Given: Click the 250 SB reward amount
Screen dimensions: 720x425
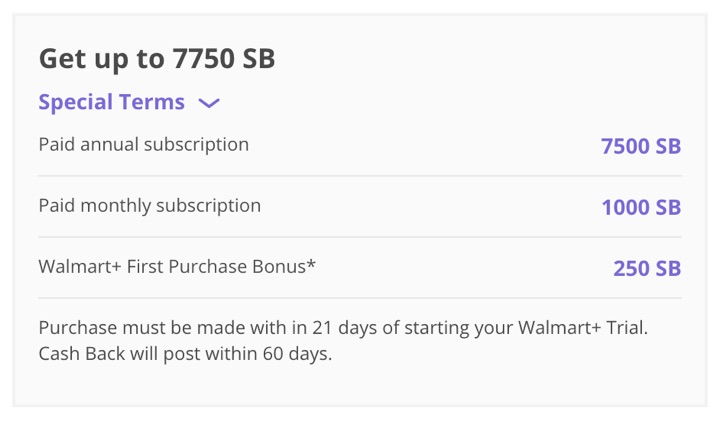Looking at the screenshot, I should tap(646, 268).
